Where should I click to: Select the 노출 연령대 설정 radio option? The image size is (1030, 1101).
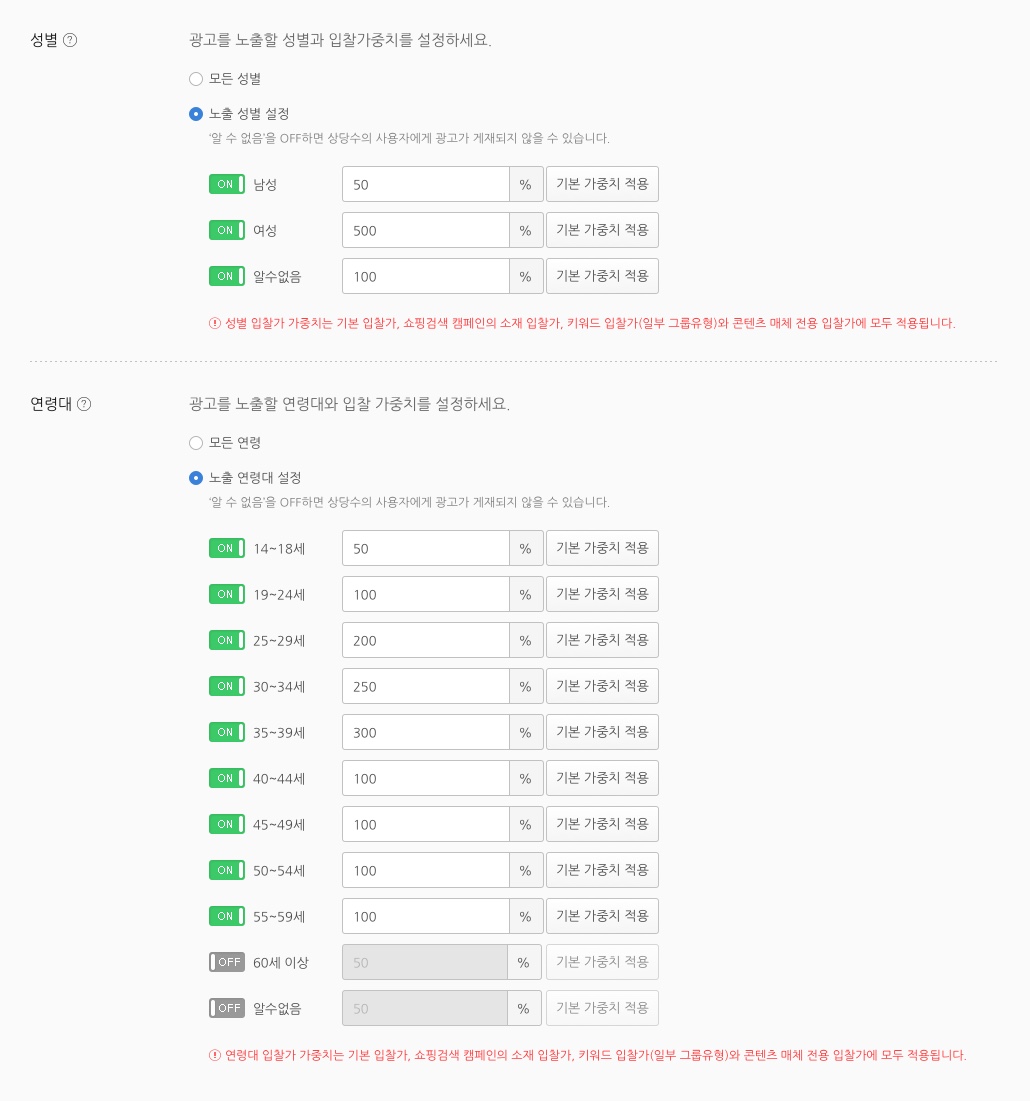click(196, 477)
